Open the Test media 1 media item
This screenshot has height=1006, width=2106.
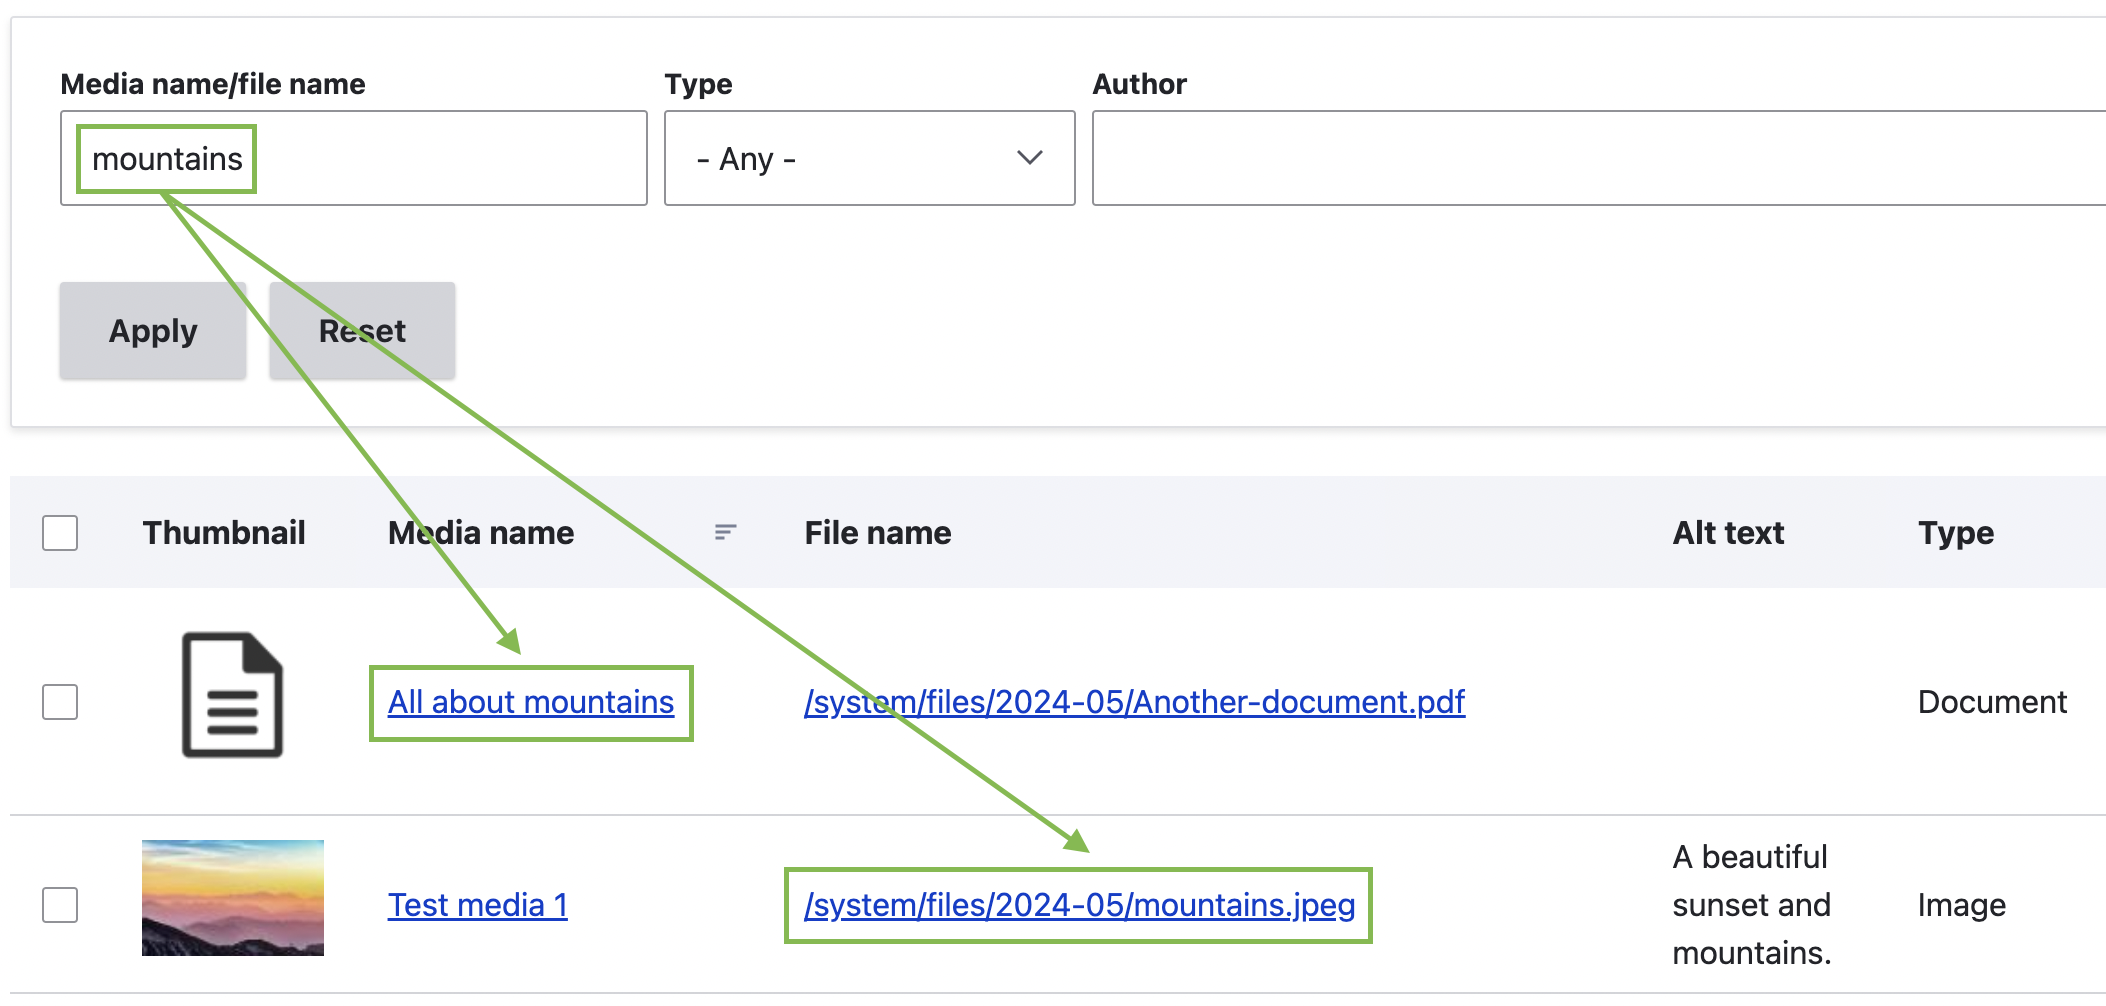coord(477,905)
